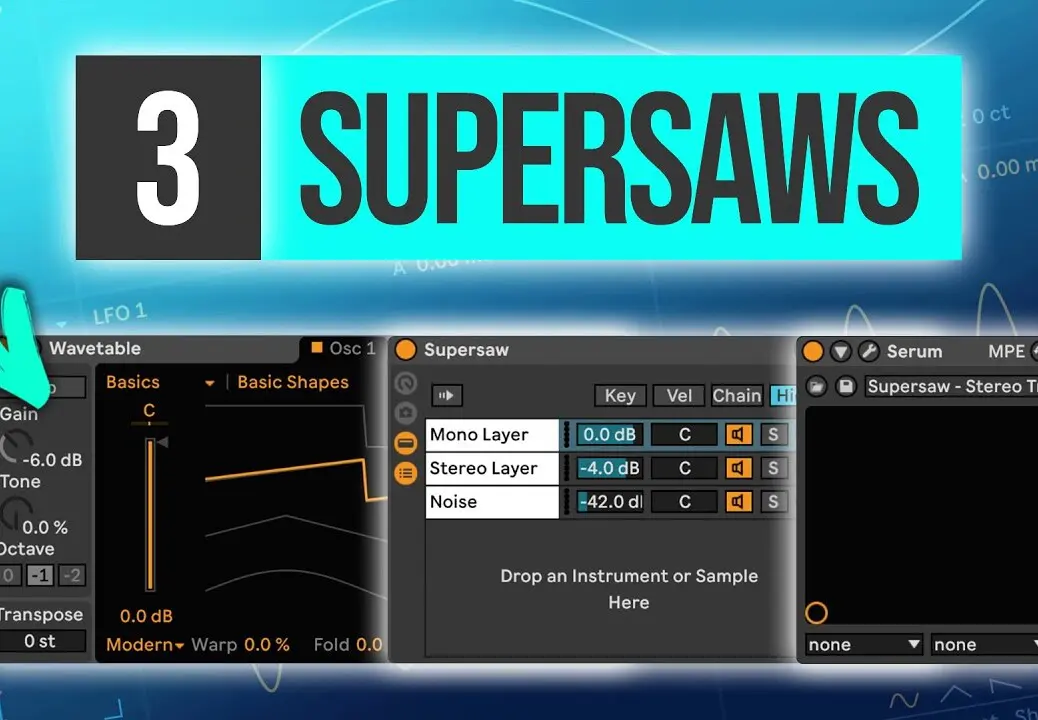Click the Transpose 0 st field
Screen dimensions: 1038x720
click(41, 641)
